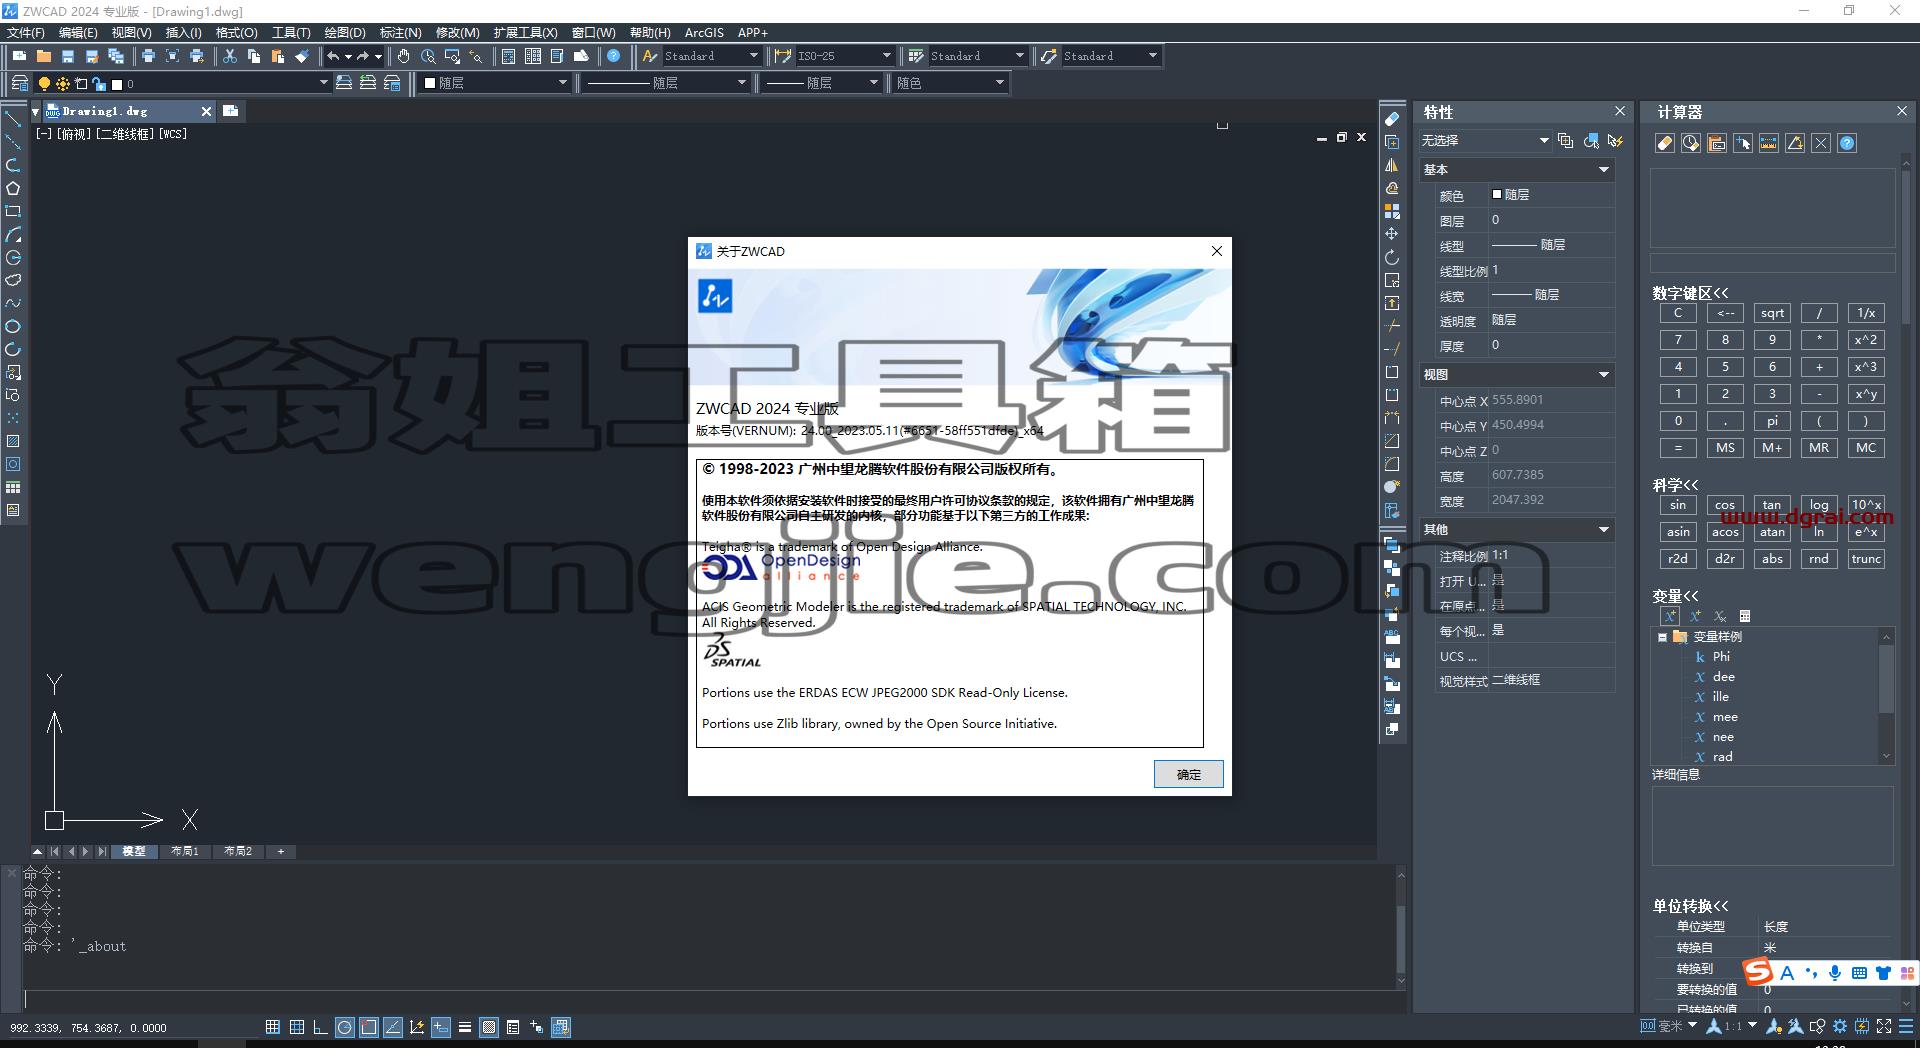Screen dimensions: 1920x1048
Task: Toggle Polar tracking in status bar
Action: click(345, 1027)
